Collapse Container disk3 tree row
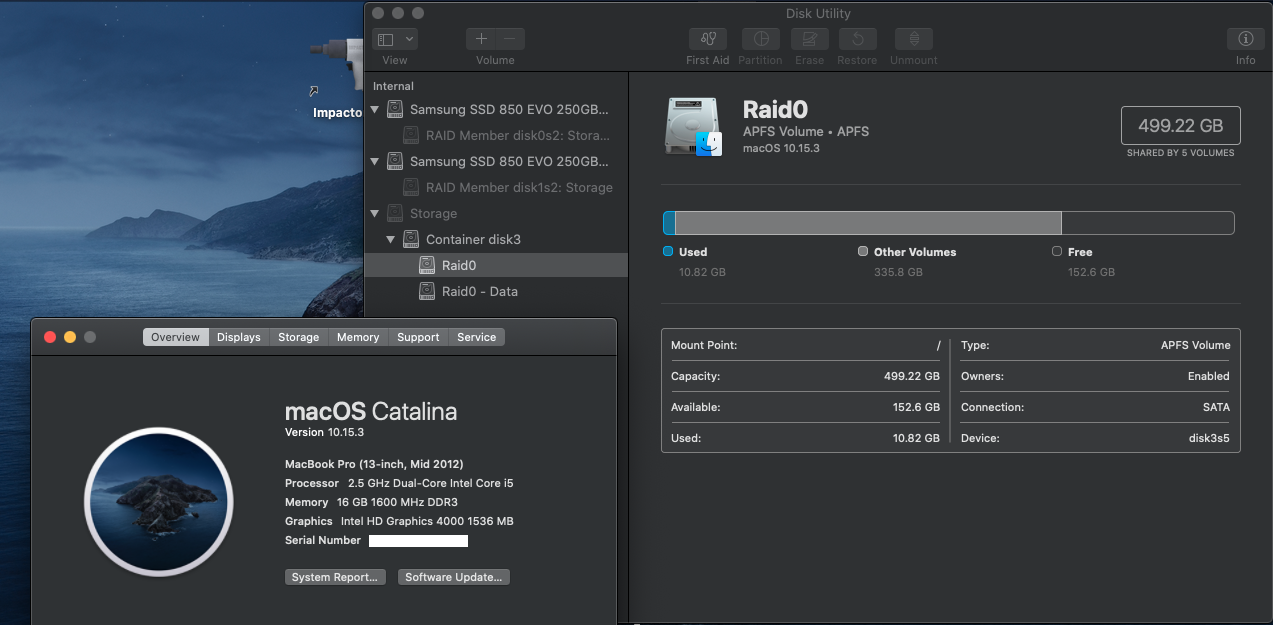This screenshot has width=1273, height=625. point(392,240)
